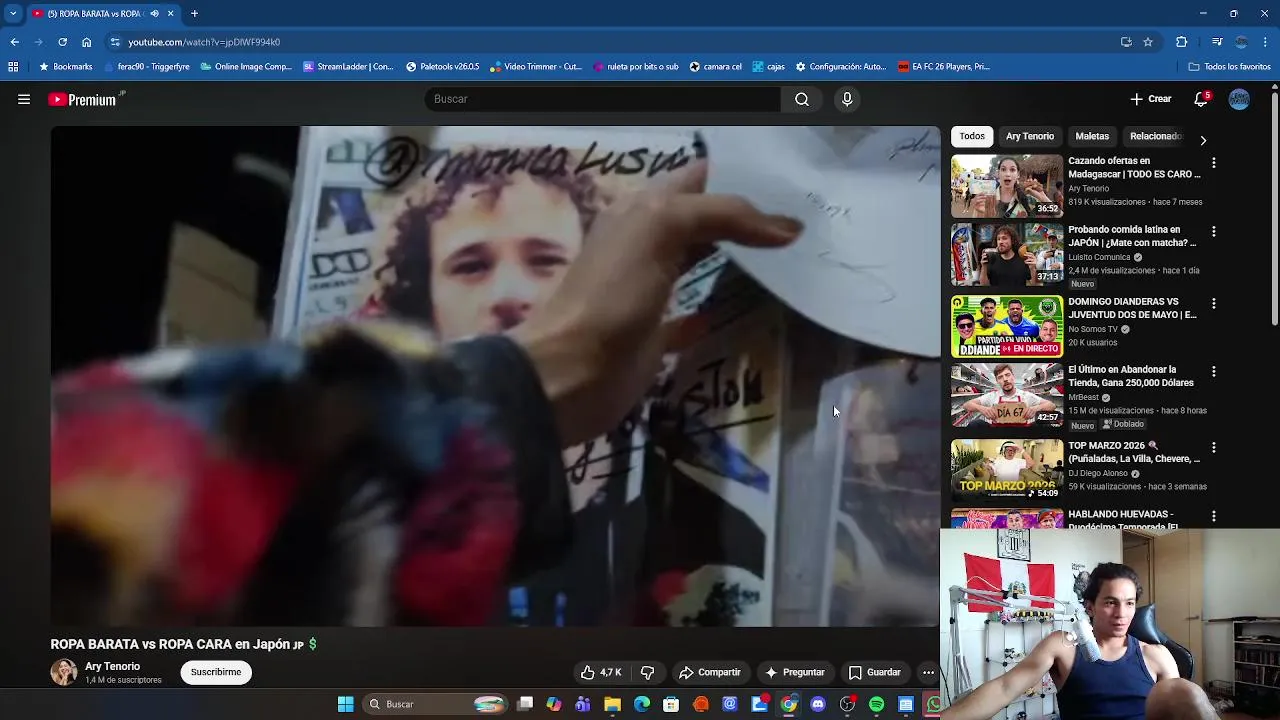The width and height of the screenshot is (1280, 720).
Task: View site information icon in address bar
Action: (116, 42)
